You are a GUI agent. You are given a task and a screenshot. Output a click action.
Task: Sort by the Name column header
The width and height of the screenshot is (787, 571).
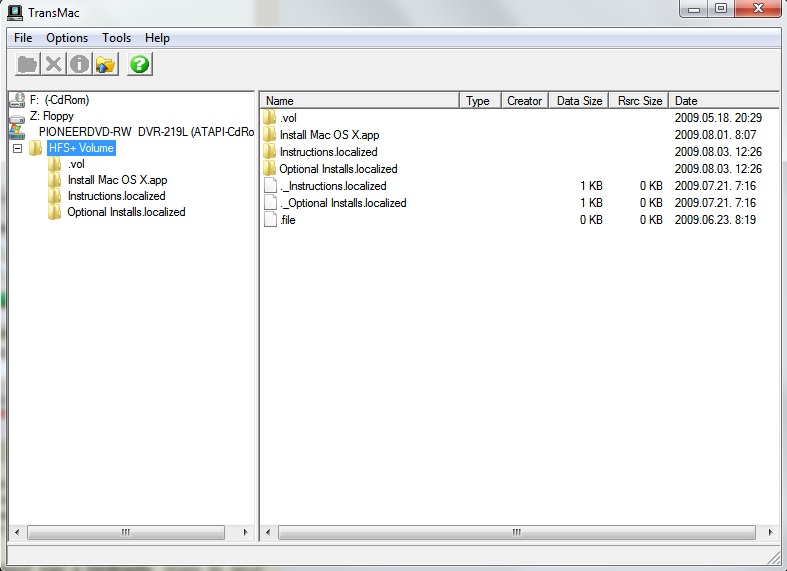tap(360, 100)
